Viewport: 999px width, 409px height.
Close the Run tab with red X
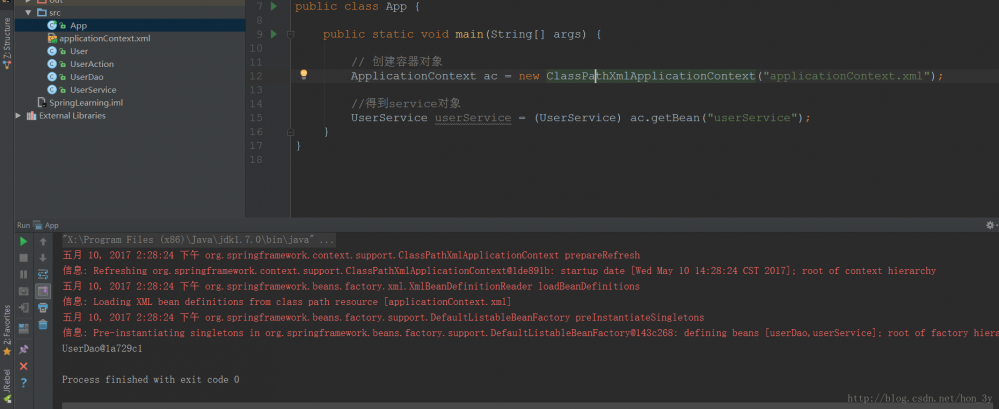pyautogui.click(x=24, y=366)
